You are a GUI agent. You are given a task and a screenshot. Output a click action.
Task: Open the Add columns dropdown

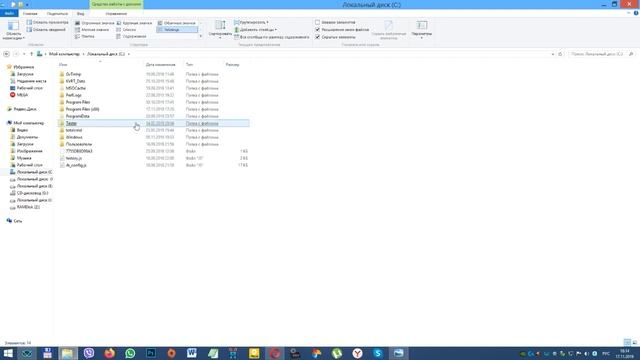256,30
